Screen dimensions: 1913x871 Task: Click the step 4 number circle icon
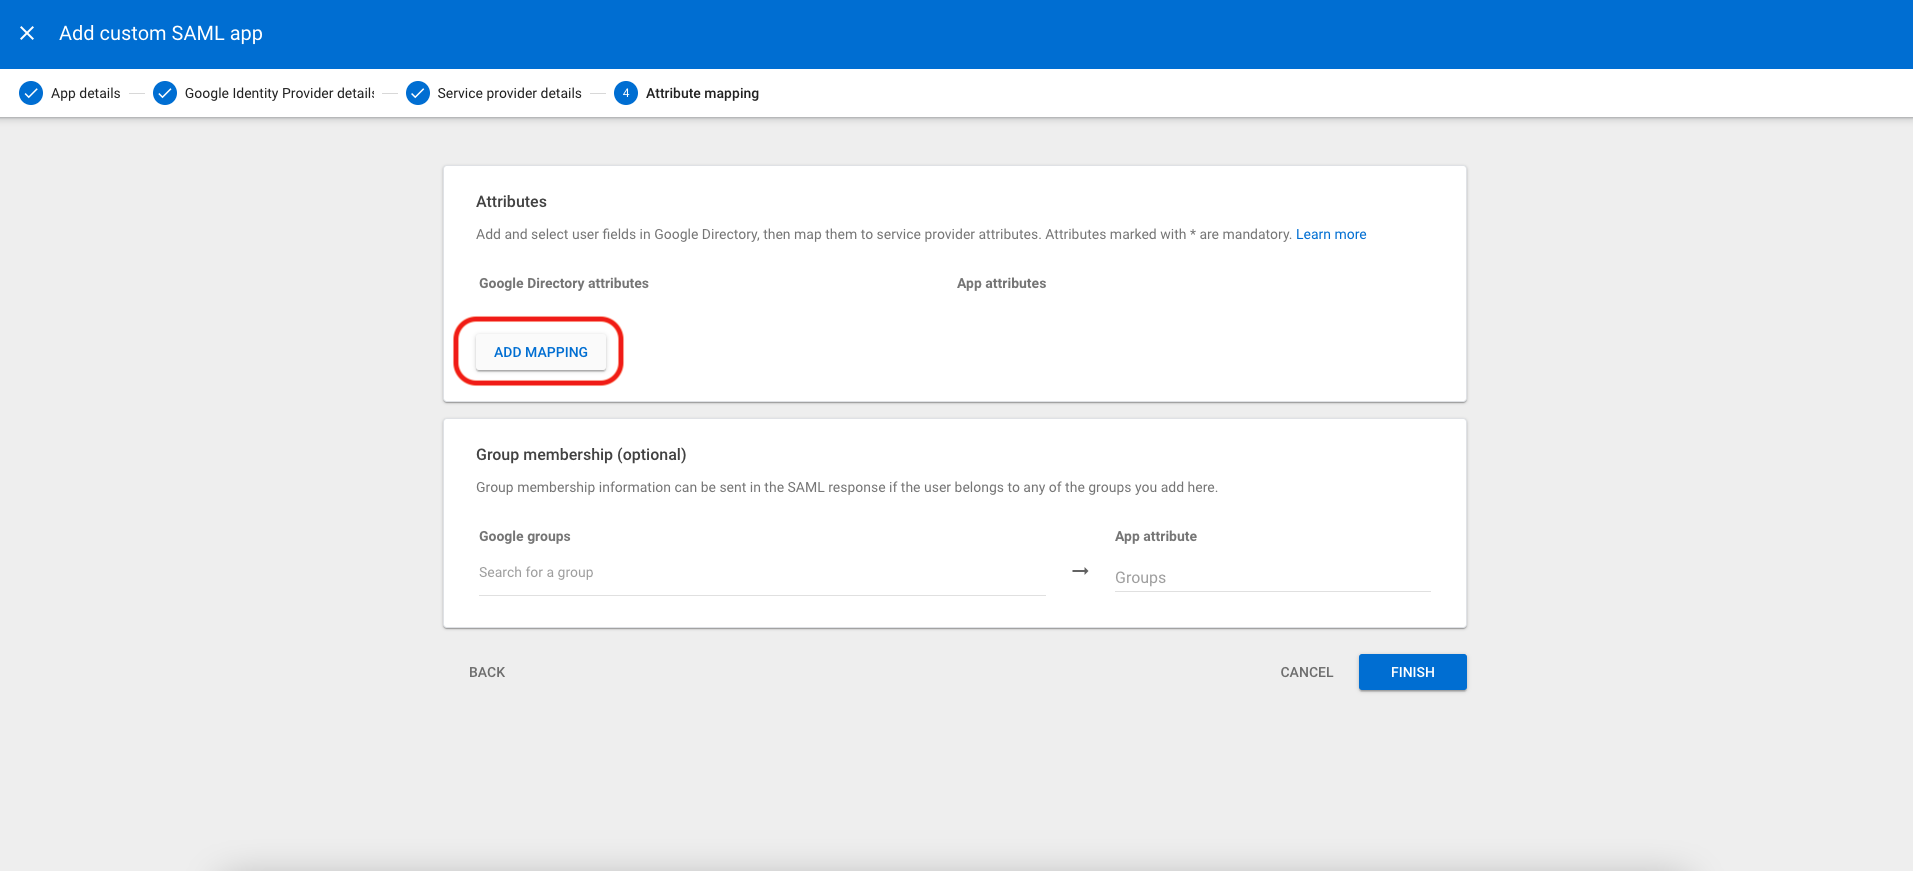pos(626,93)
